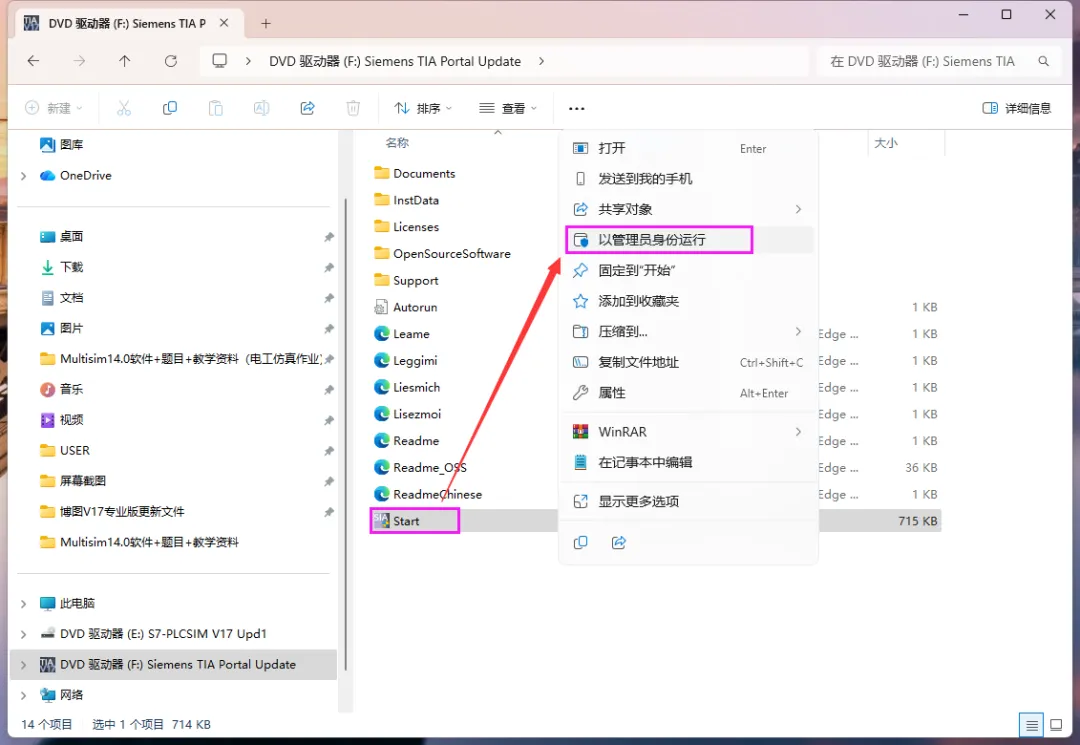Choose 发送到我的手机 in context menu
Image resolution: width=1080 pixels, height=745 pixels.
tap(689, 178)
